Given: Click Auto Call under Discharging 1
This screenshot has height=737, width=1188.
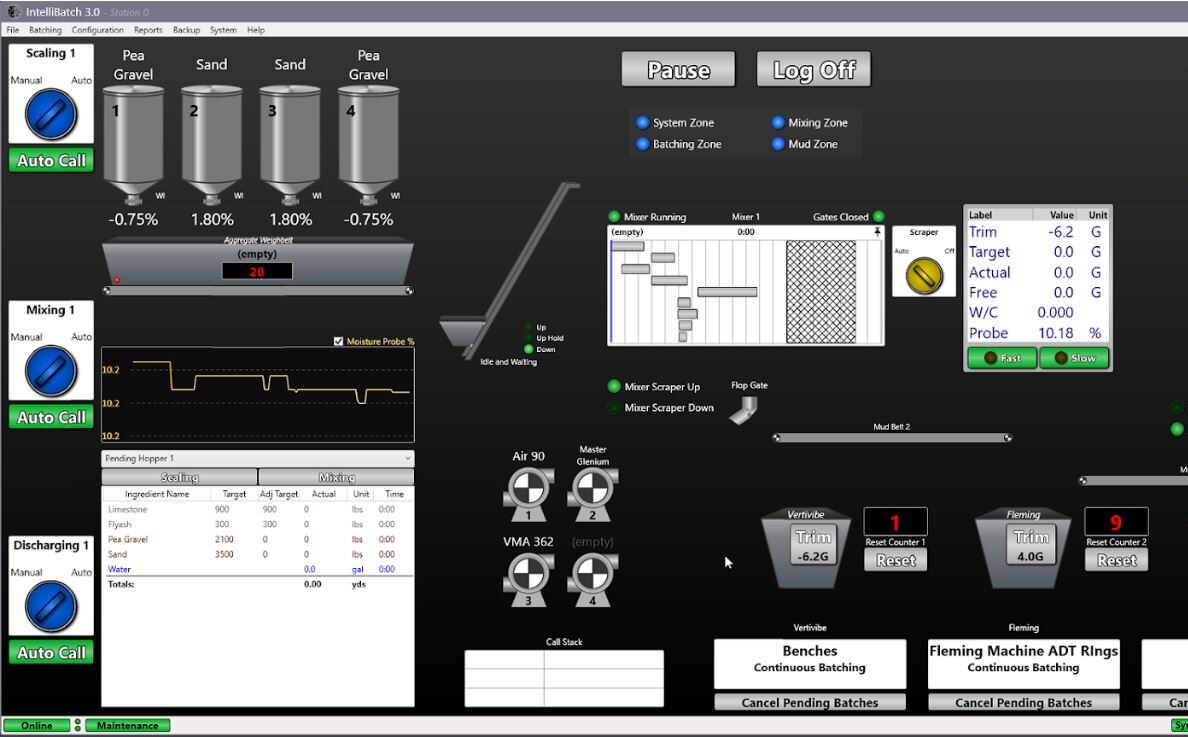Looking at the screenshot, I should pyautogui.click(x=51, y=653).
